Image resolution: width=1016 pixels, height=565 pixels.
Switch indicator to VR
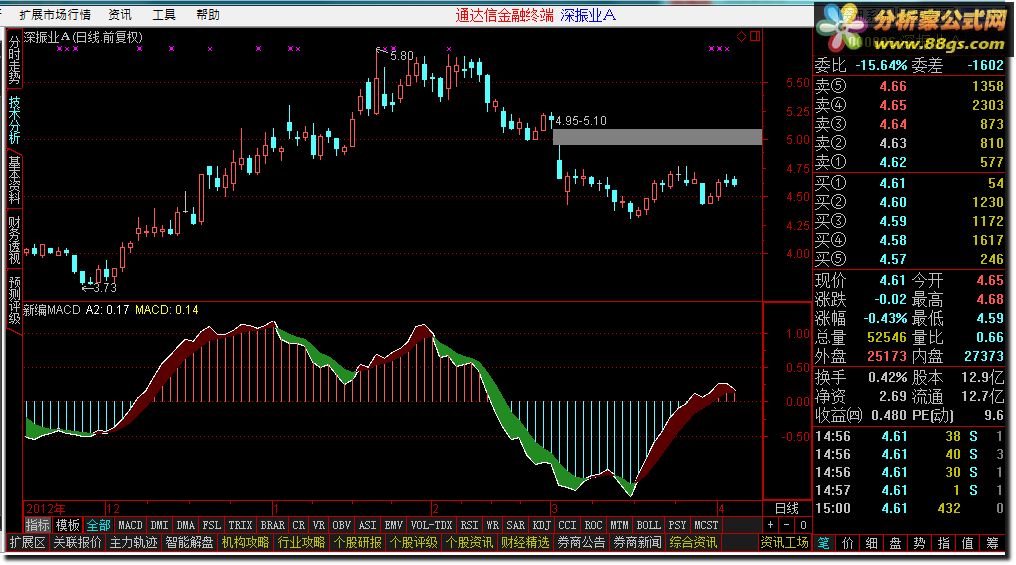point(319,525)
